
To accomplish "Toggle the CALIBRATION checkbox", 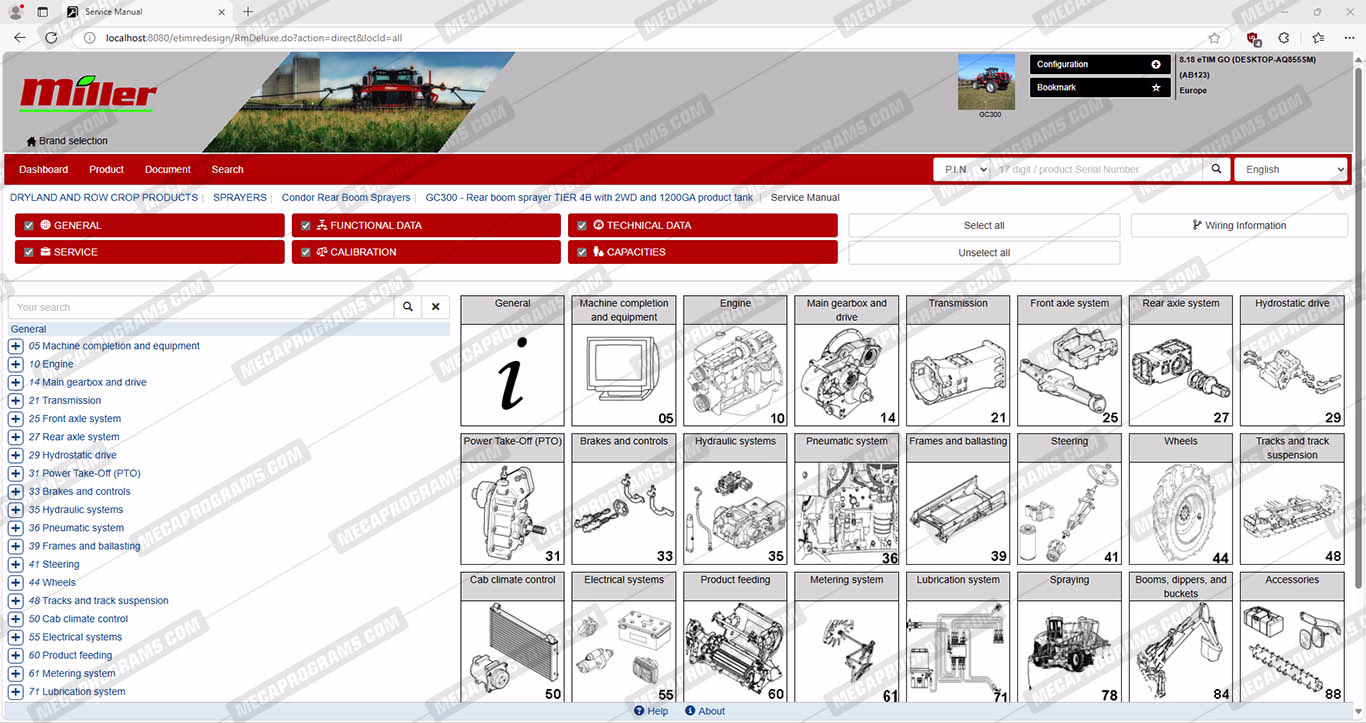I will (306, 252).
